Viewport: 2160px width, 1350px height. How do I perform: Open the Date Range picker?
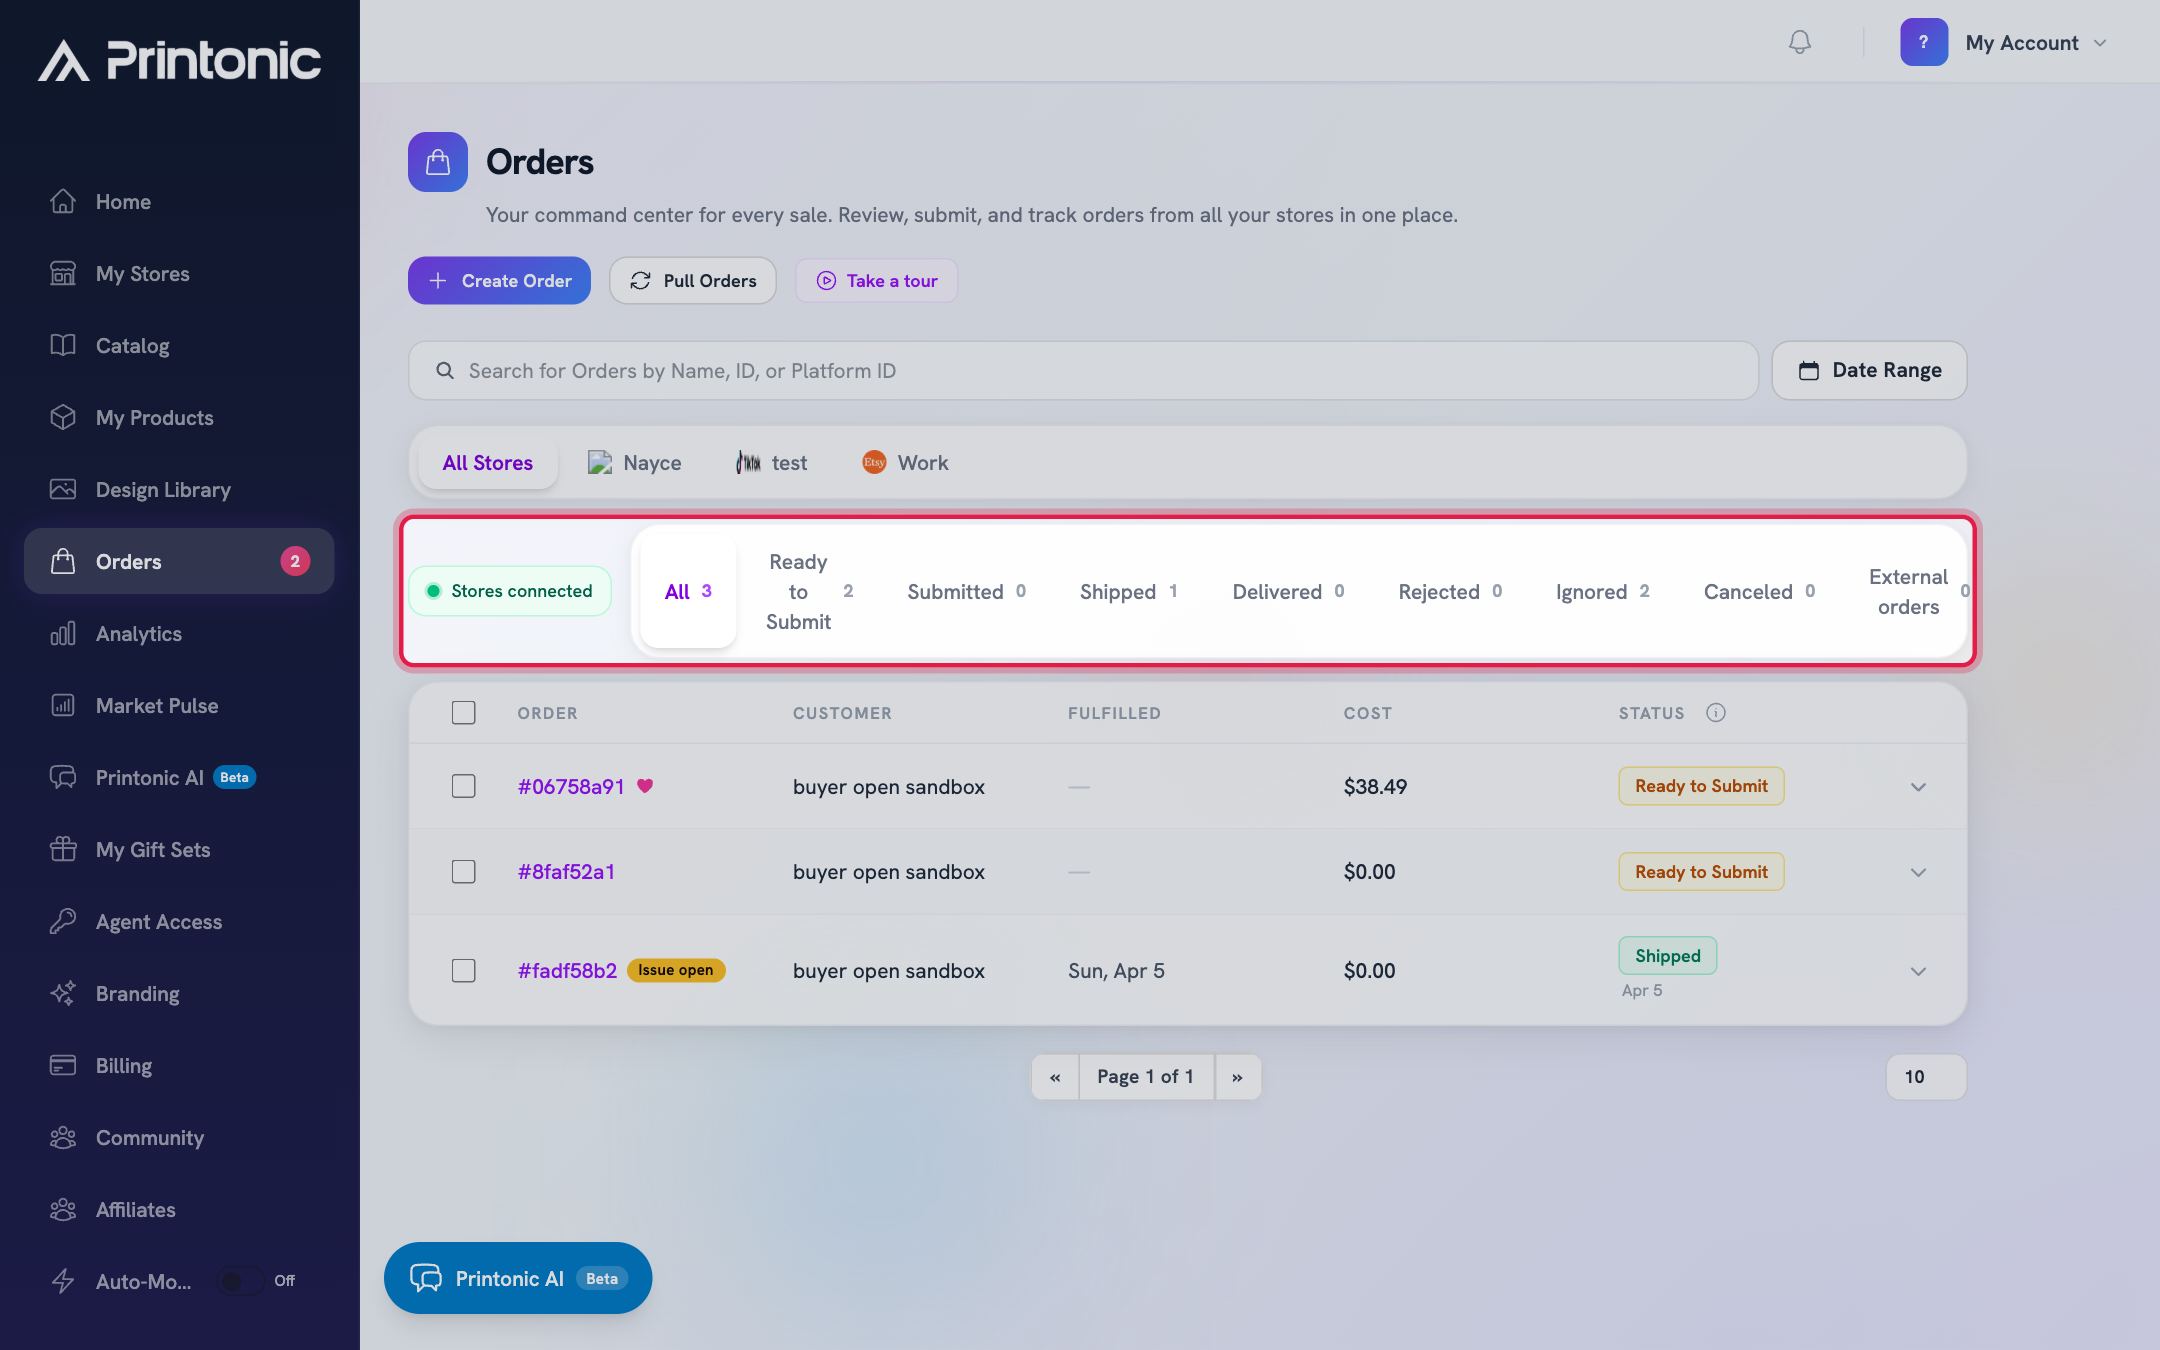[1869, 371]
